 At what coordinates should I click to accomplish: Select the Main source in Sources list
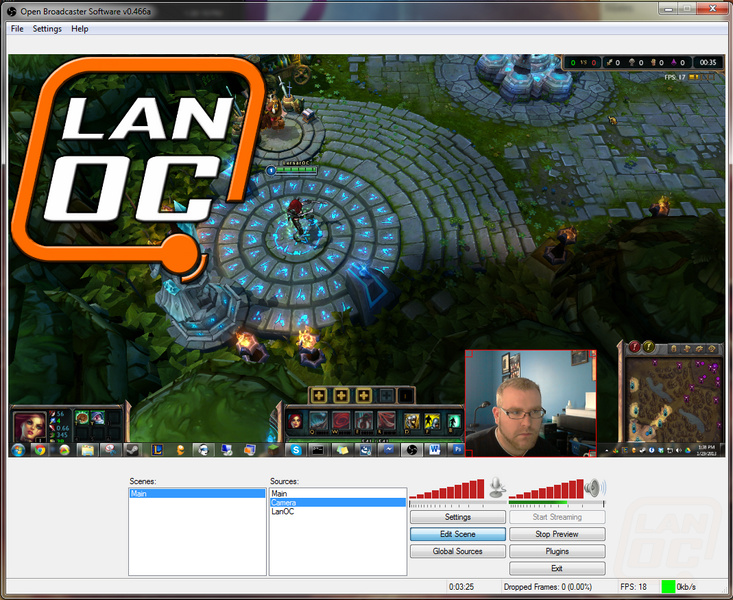(338, 493)
